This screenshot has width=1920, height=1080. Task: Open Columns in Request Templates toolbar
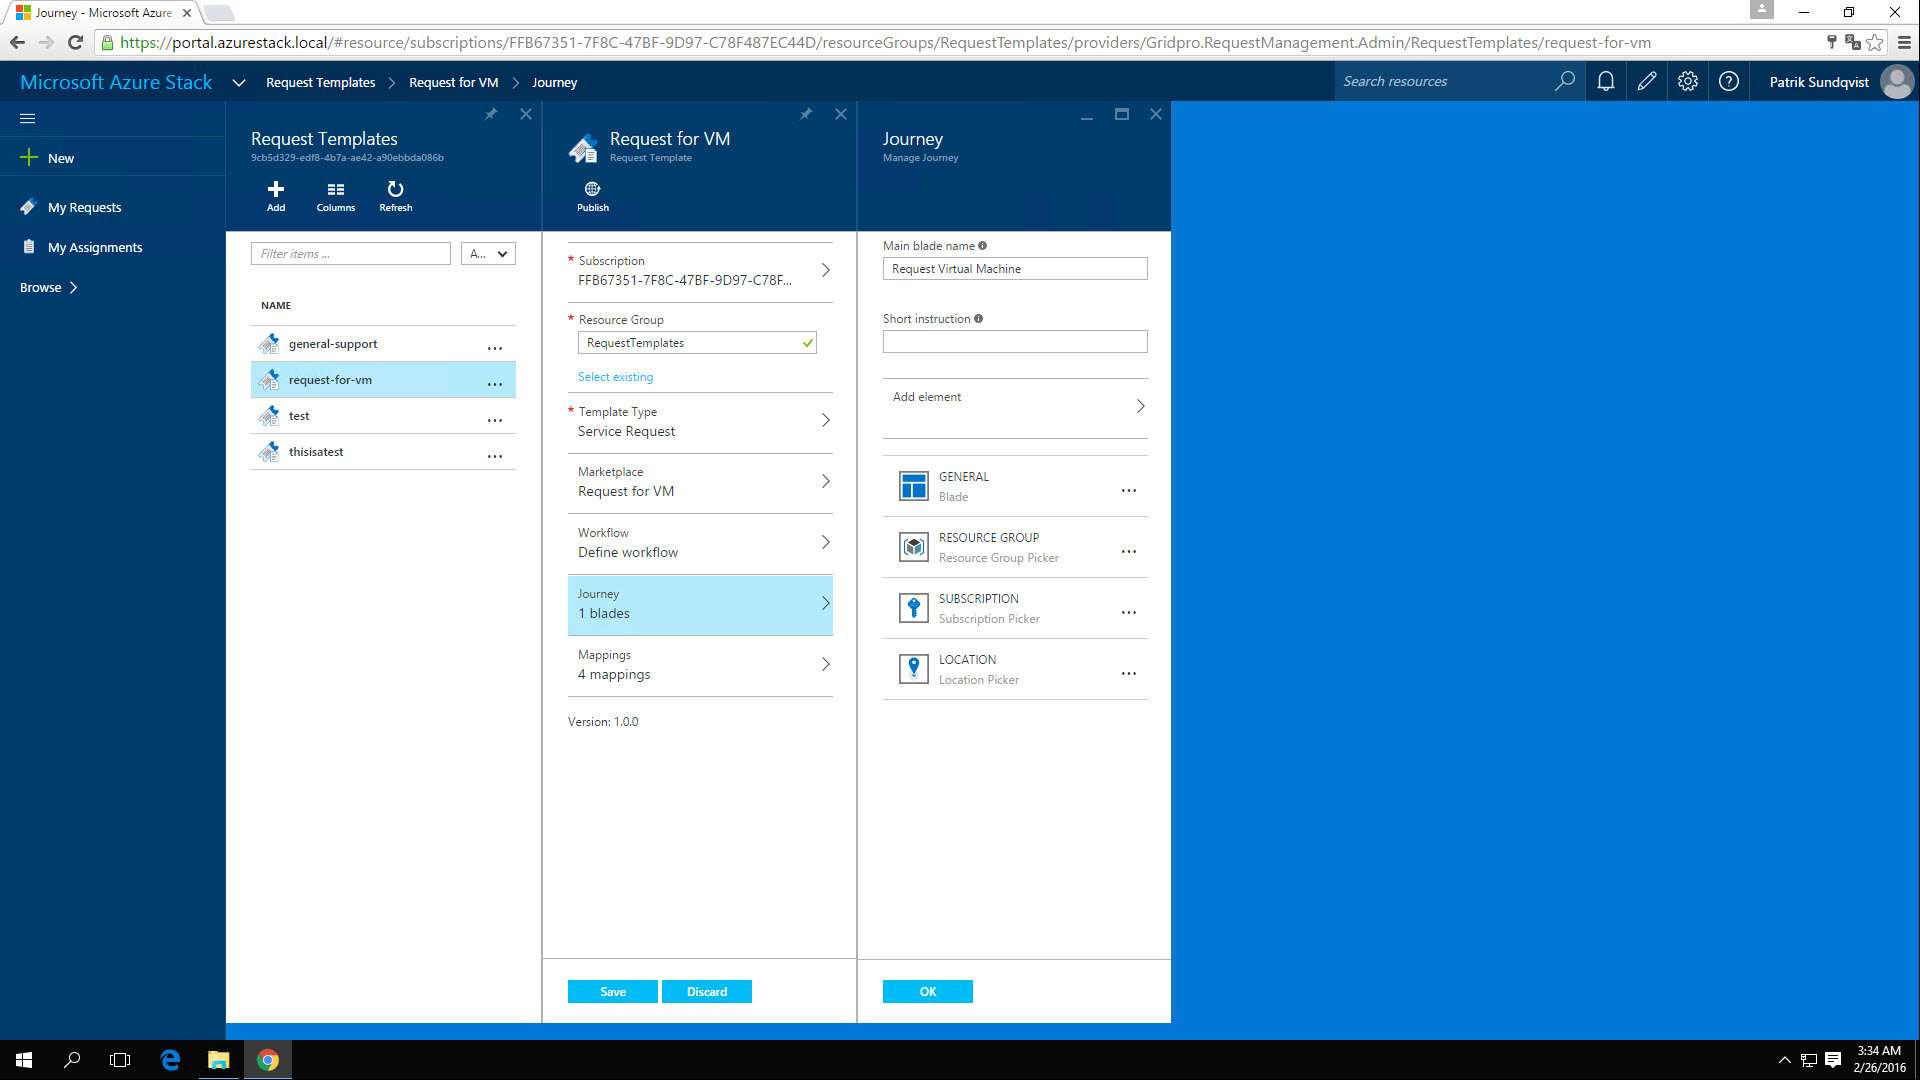336,196
